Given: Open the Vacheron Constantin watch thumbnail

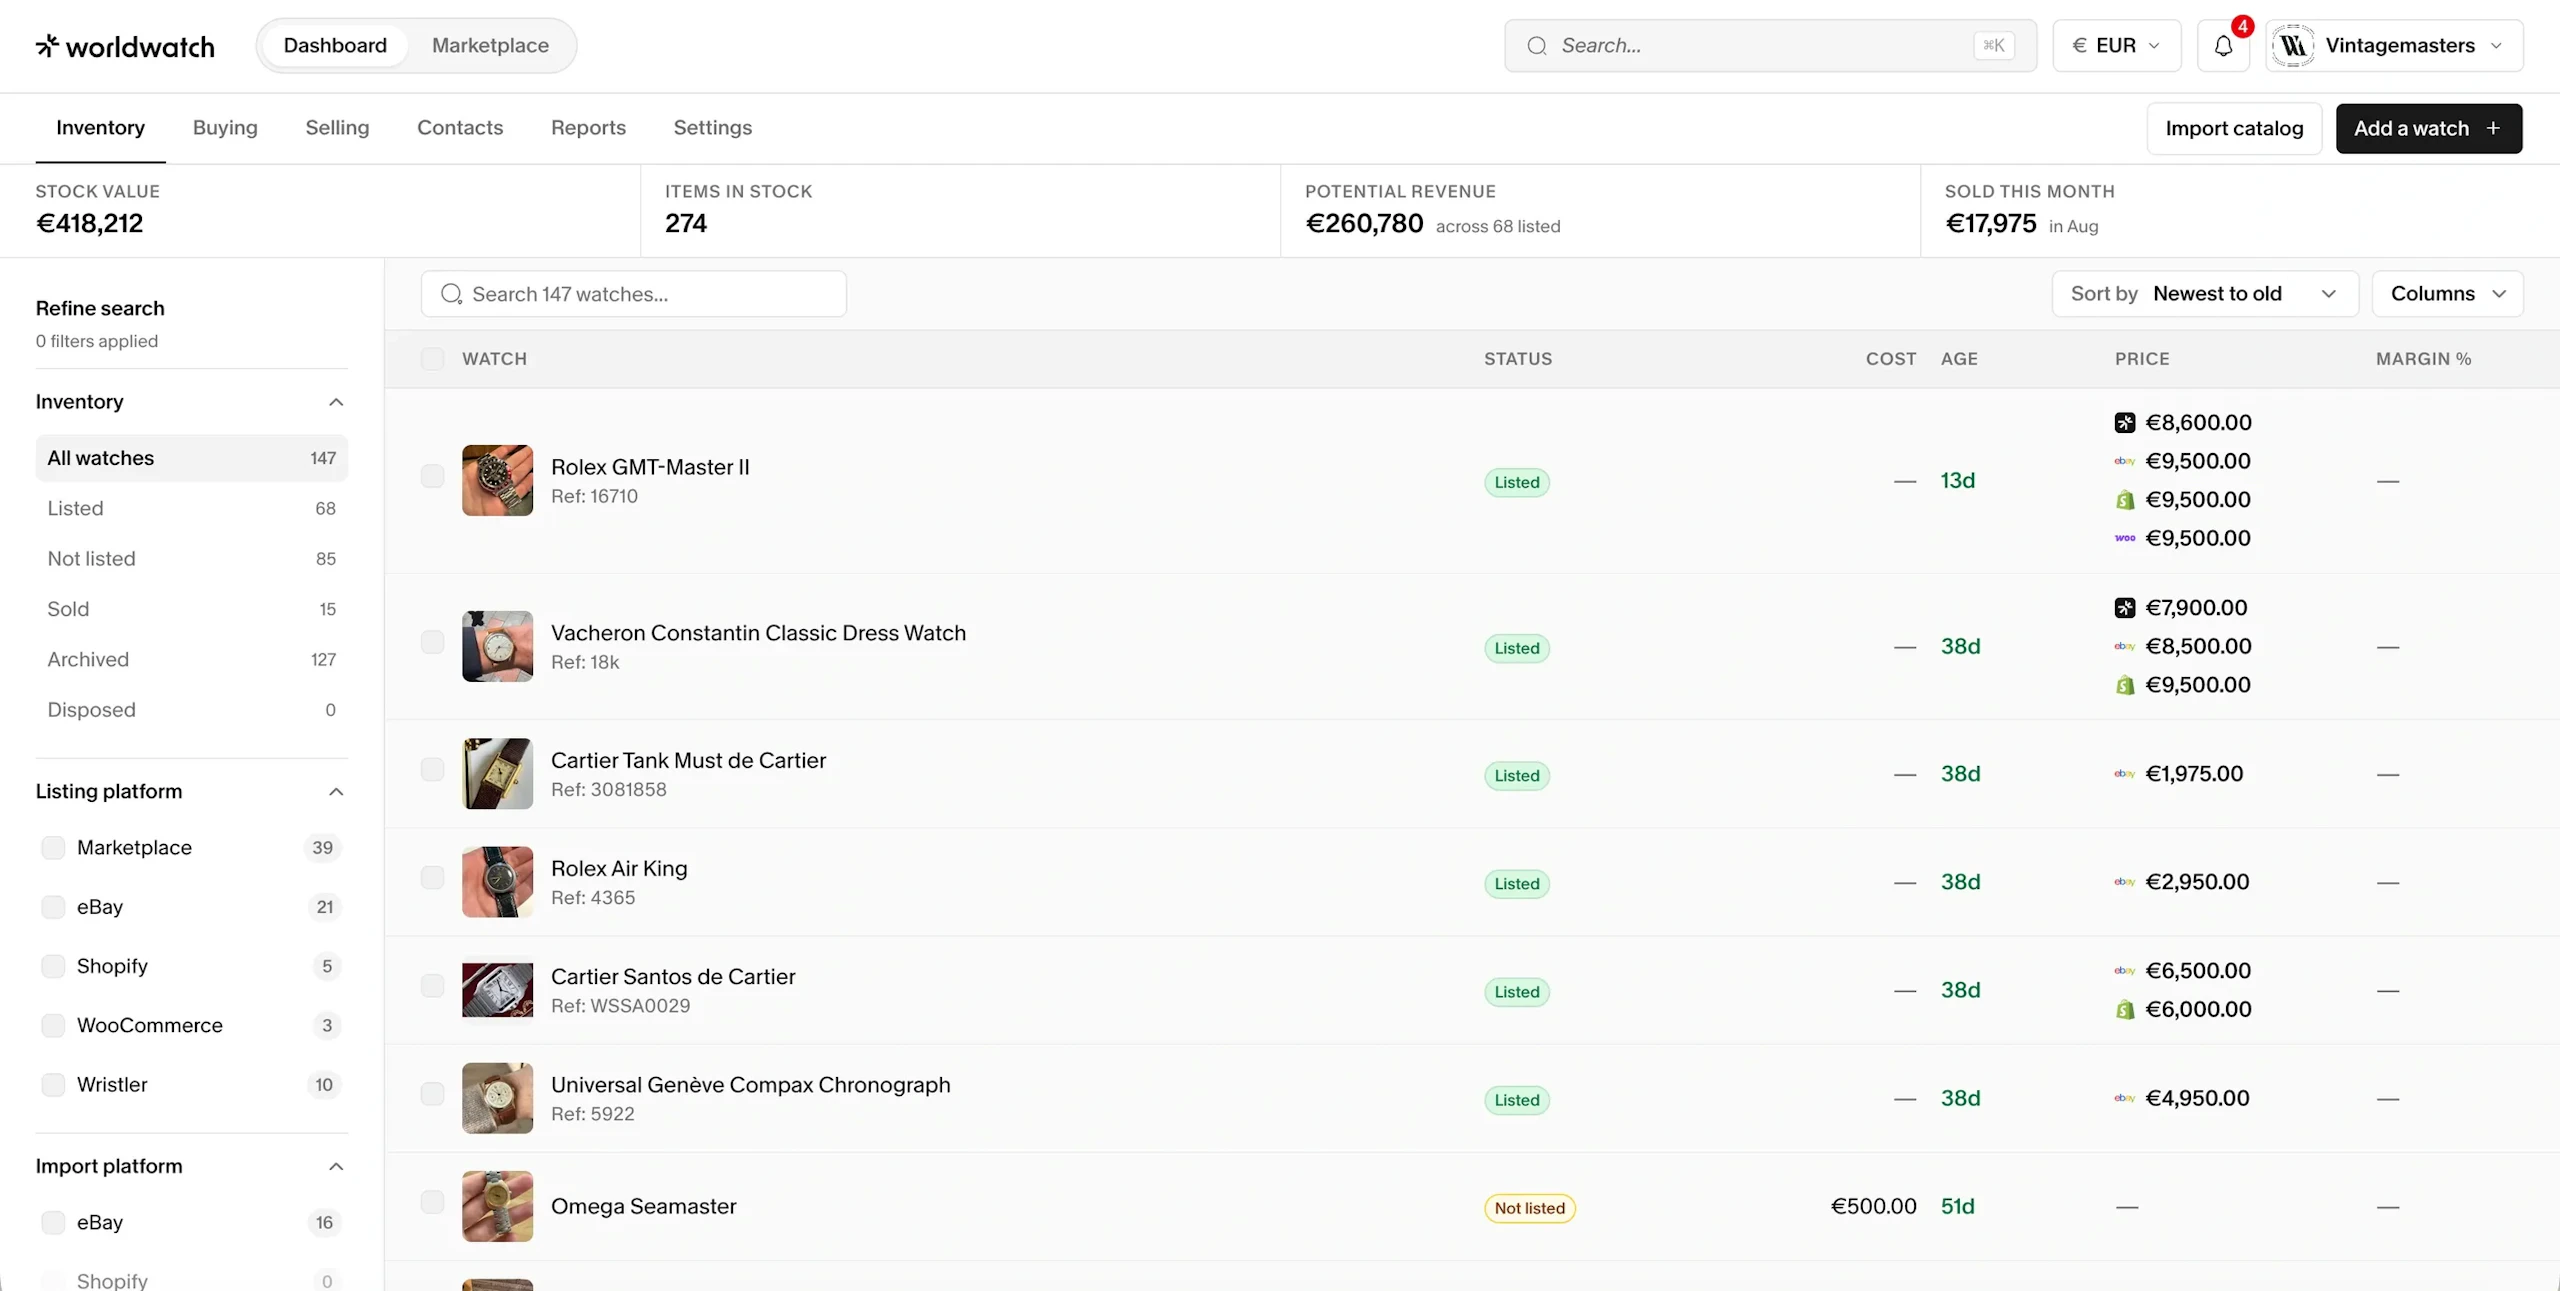Looking at the screenshot, I should tap(497, 647).
